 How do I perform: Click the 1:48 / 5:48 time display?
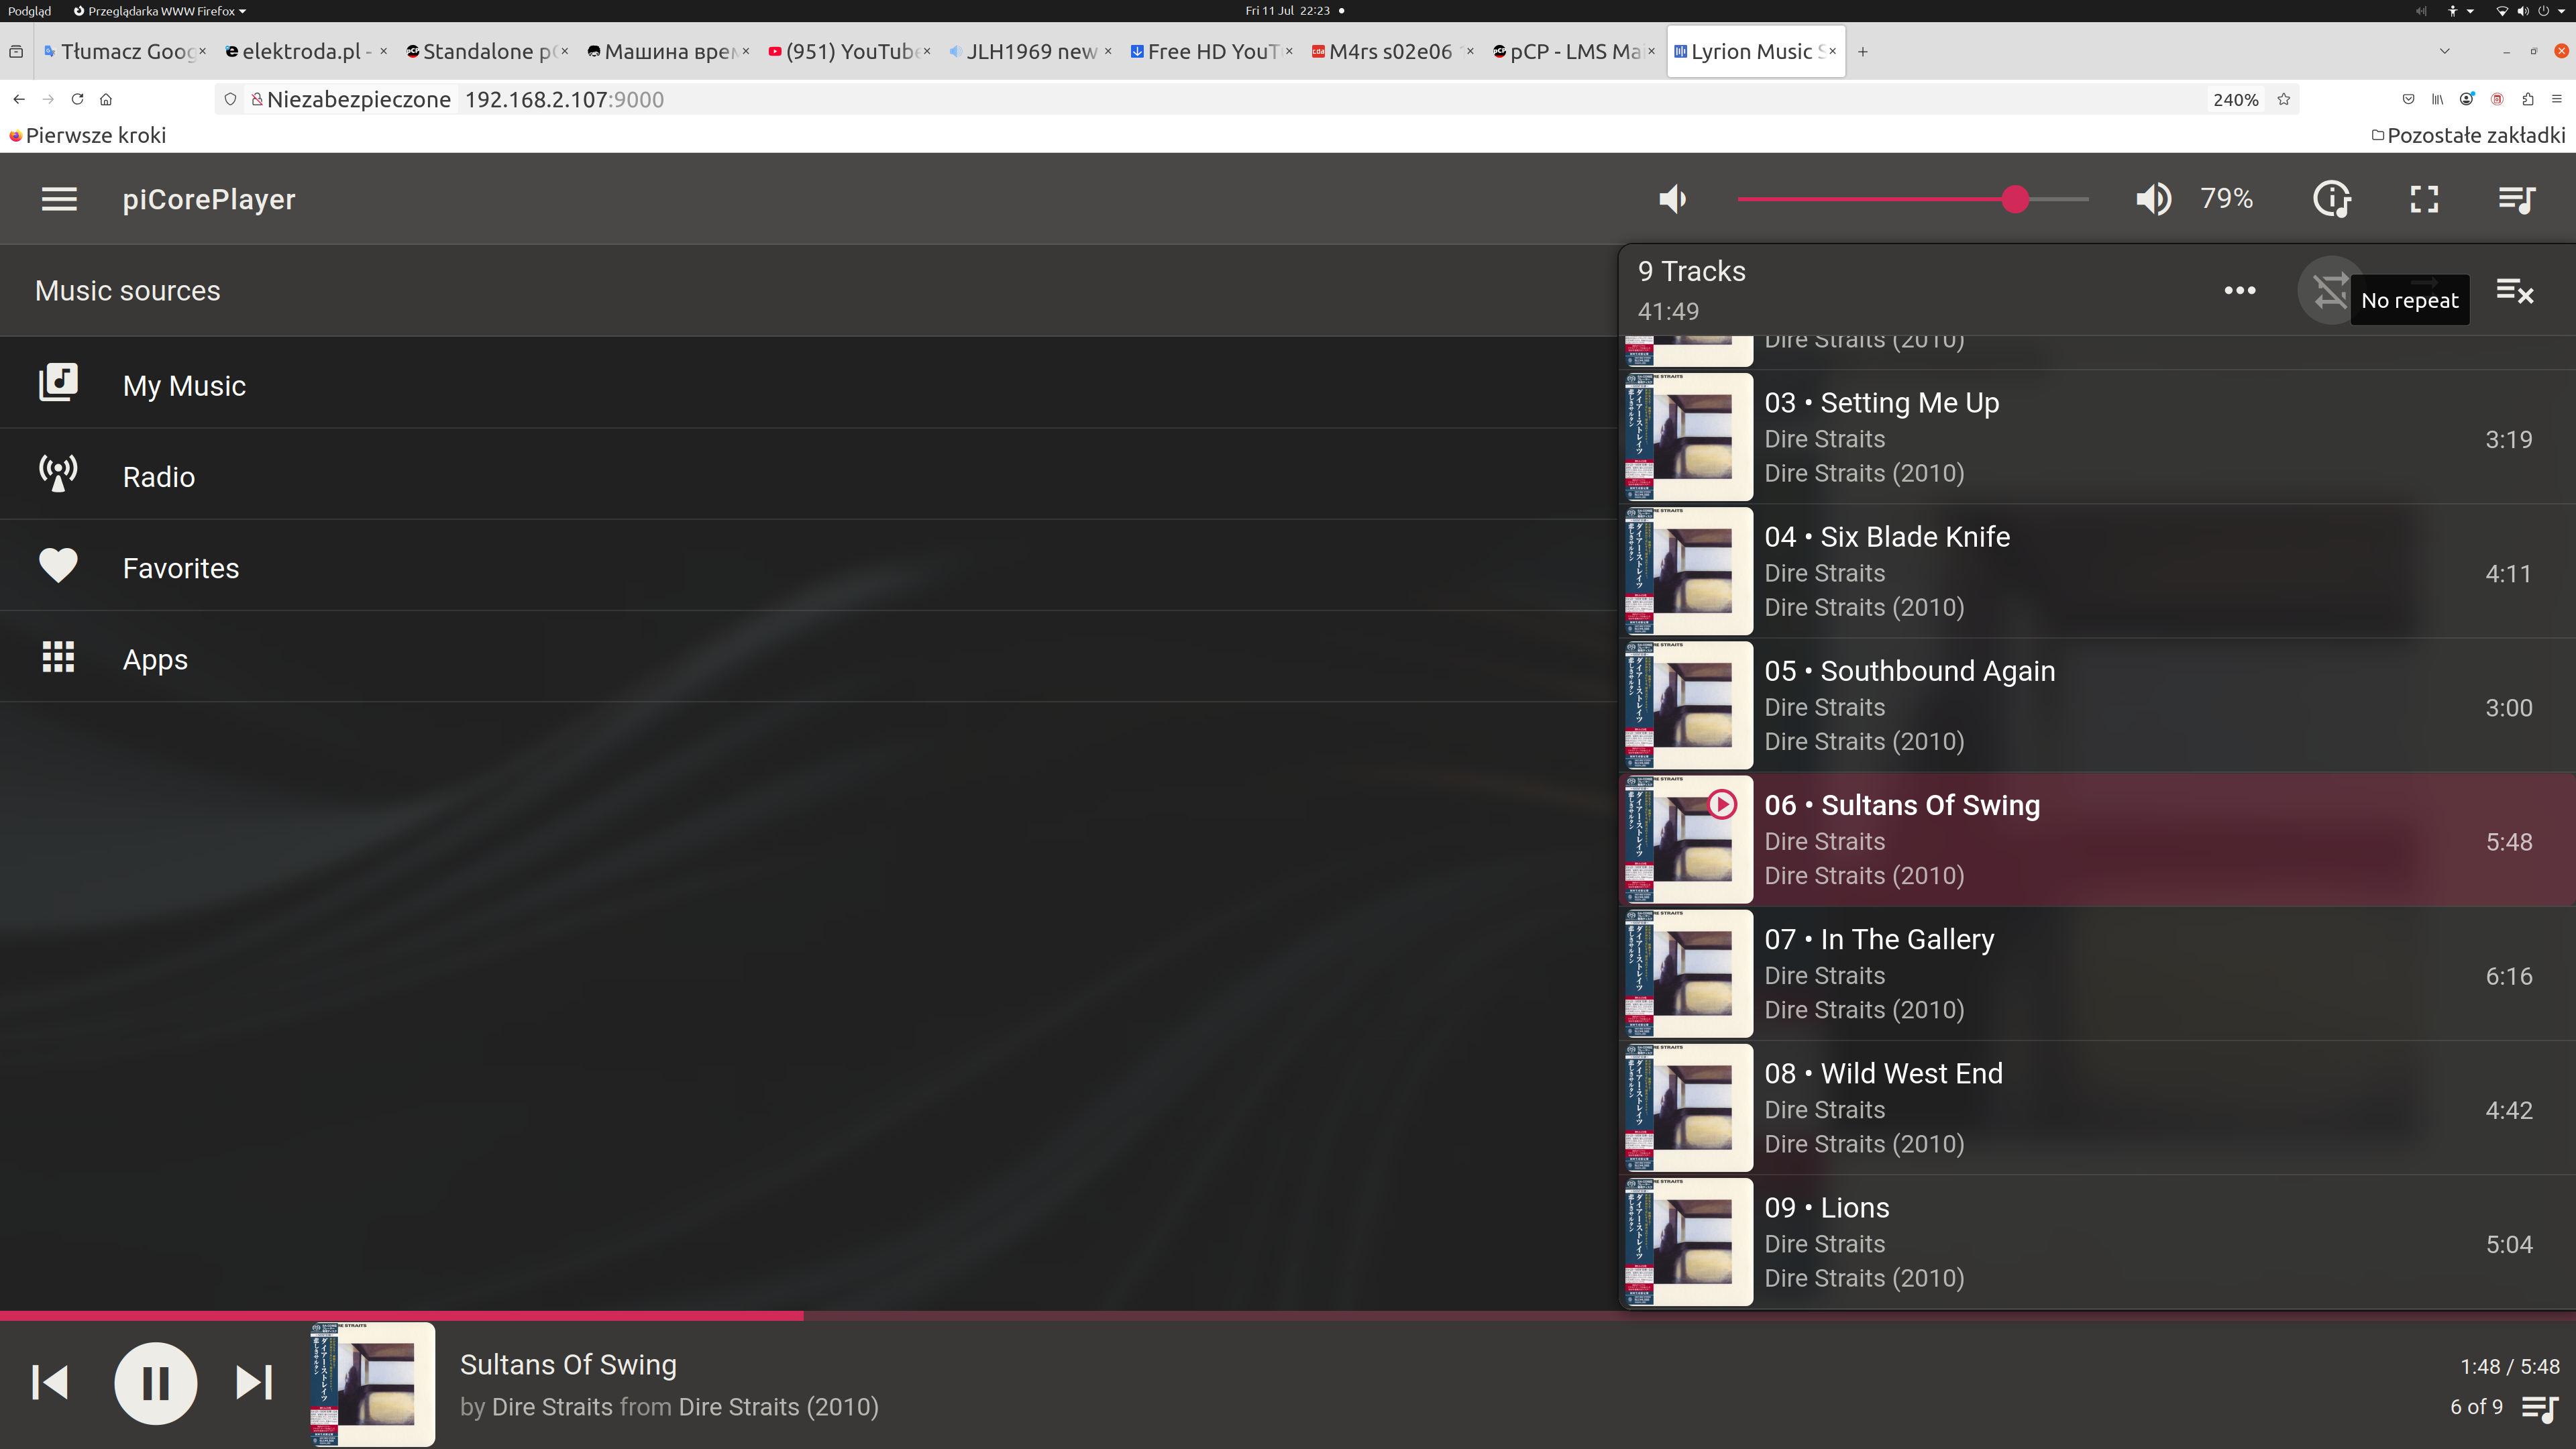click(2509, 1366)
